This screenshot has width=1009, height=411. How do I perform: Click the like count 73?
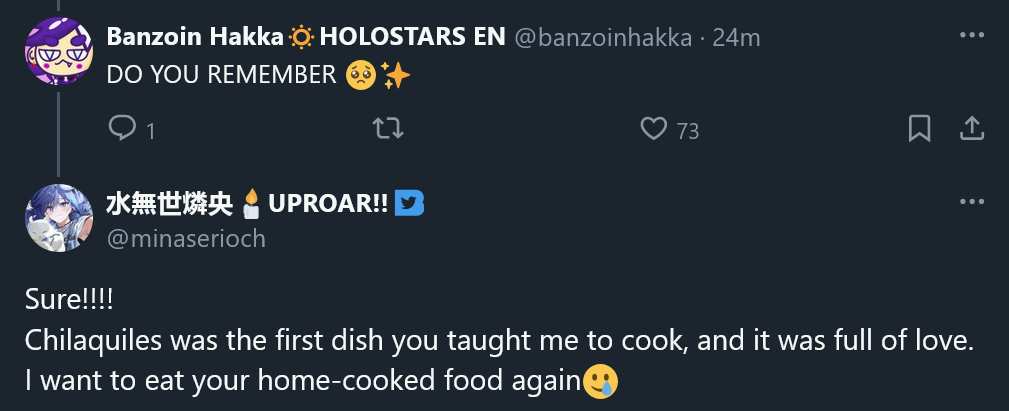pos(687,131)
